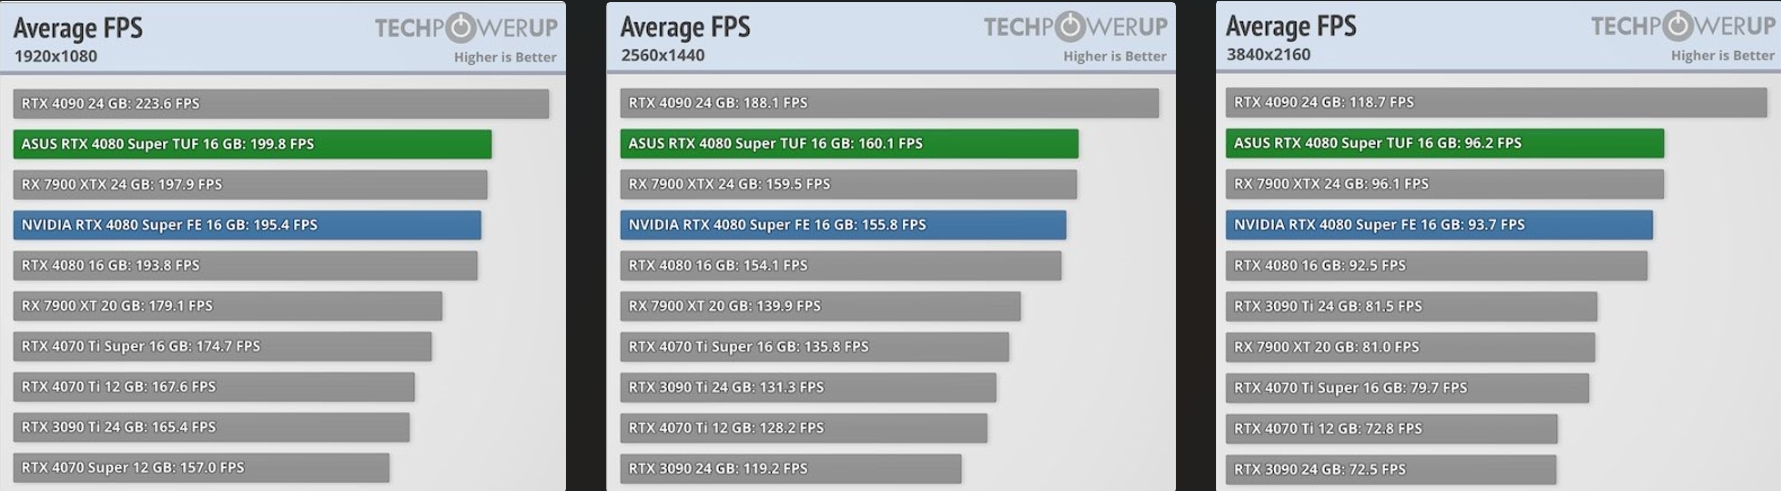Click the TechPowerUp power icon in 2560x1440 chart

[1071, 26]
